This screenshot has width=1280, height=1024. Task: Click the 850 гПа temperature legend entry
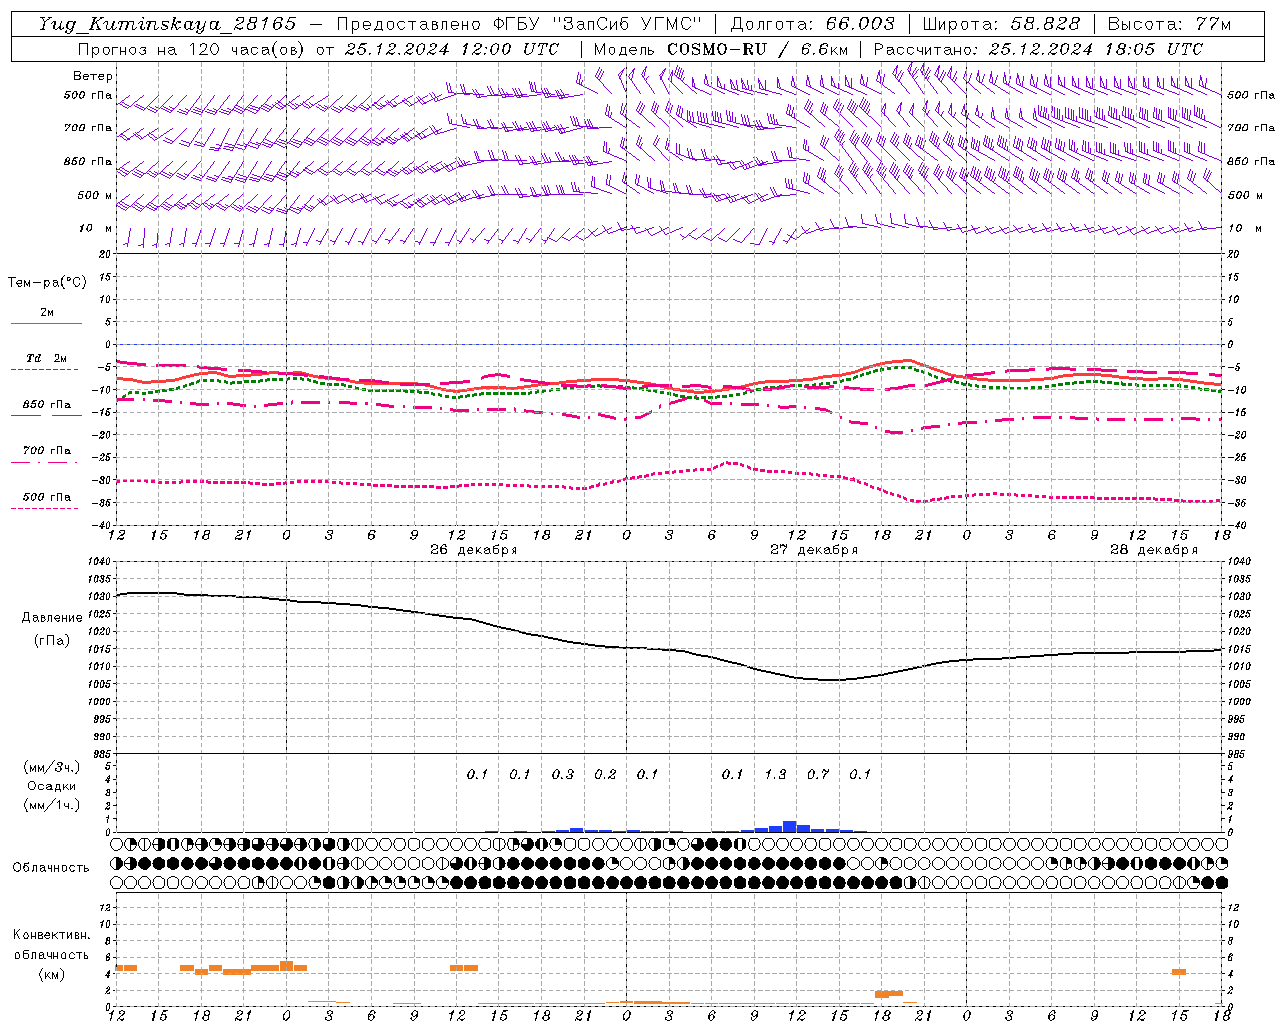pos(47,405)
